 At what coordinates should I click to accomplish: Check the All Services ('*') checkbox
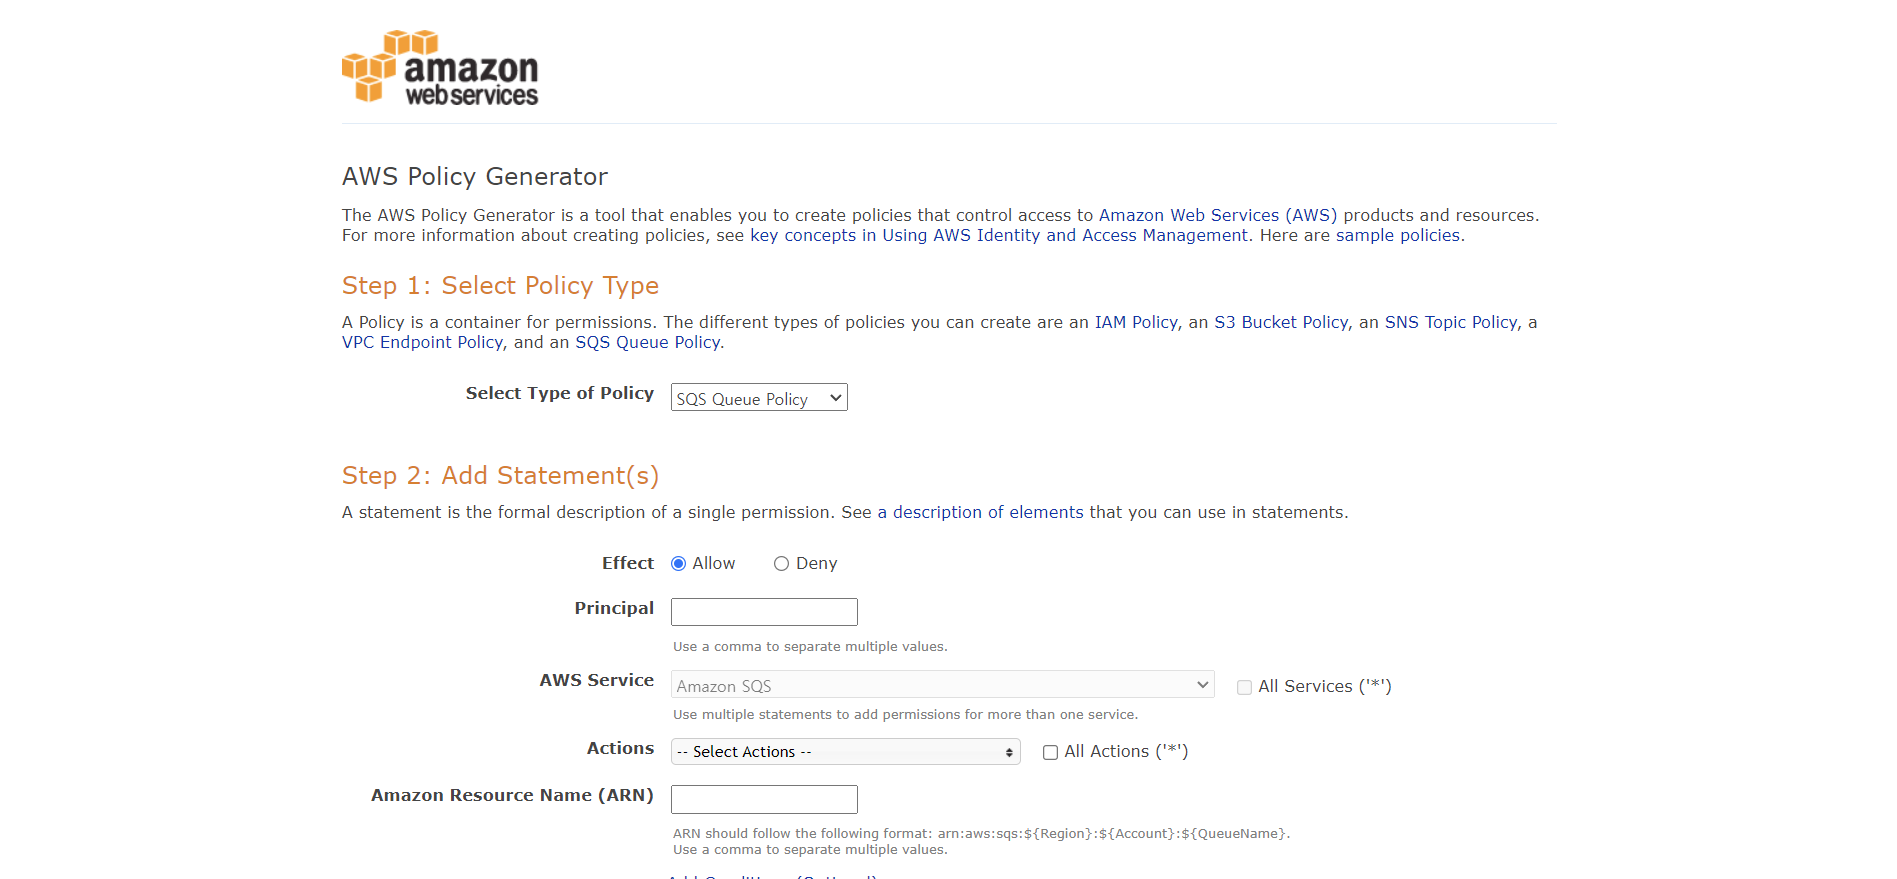(1244, 687)
